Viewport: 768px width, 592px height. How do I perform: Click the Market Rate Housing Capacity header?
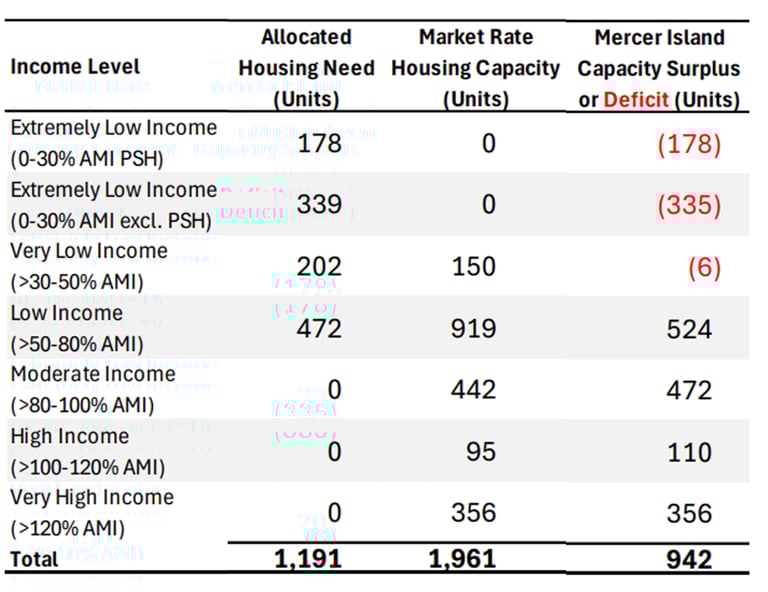point(476,68)
